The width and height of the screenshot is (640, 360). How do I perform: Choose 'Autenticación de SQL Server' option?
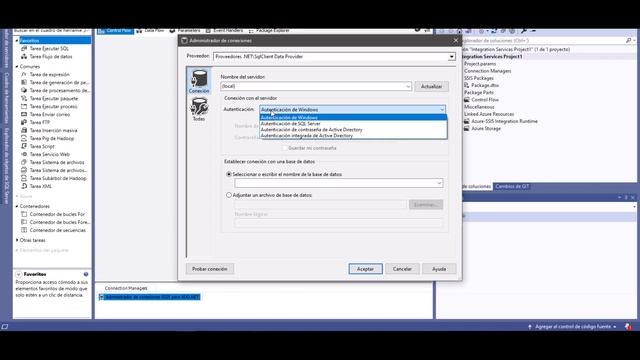(x=353, y=124)
